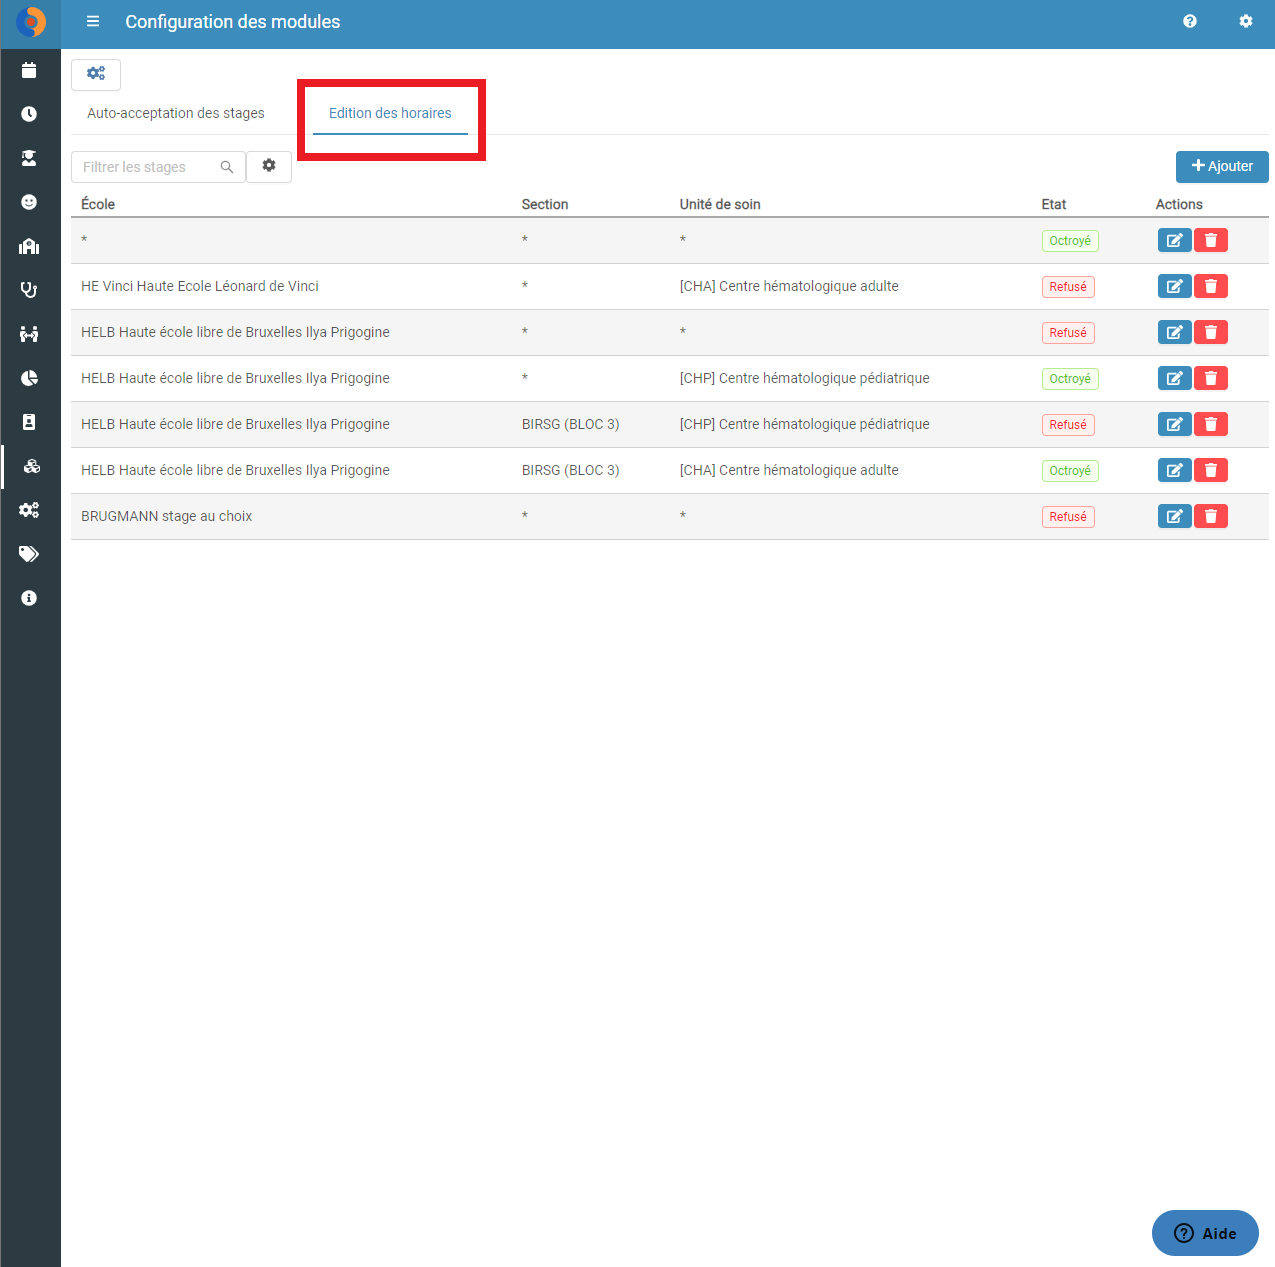Delete the first wildcard-only row
The image size is (1275, 1267).
1211,240
